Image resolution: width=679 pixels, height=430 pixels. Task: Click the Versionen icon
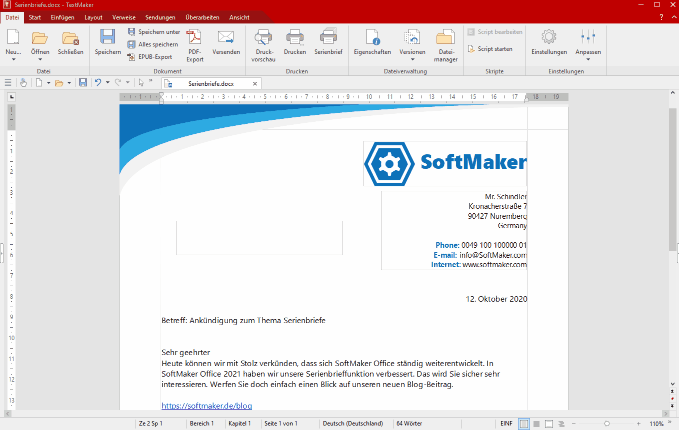(412, 37)
